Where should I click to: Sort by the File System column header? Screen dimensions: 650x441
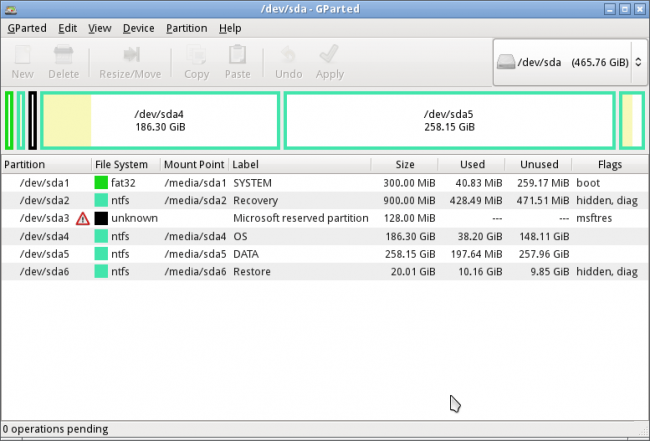[x=123, y=164]
